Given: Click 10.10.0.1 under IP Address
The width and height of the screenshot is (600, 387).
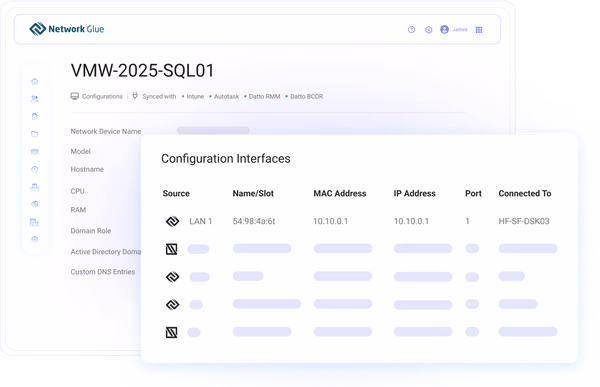Looking at the screenshot, I should coord(411,221).
